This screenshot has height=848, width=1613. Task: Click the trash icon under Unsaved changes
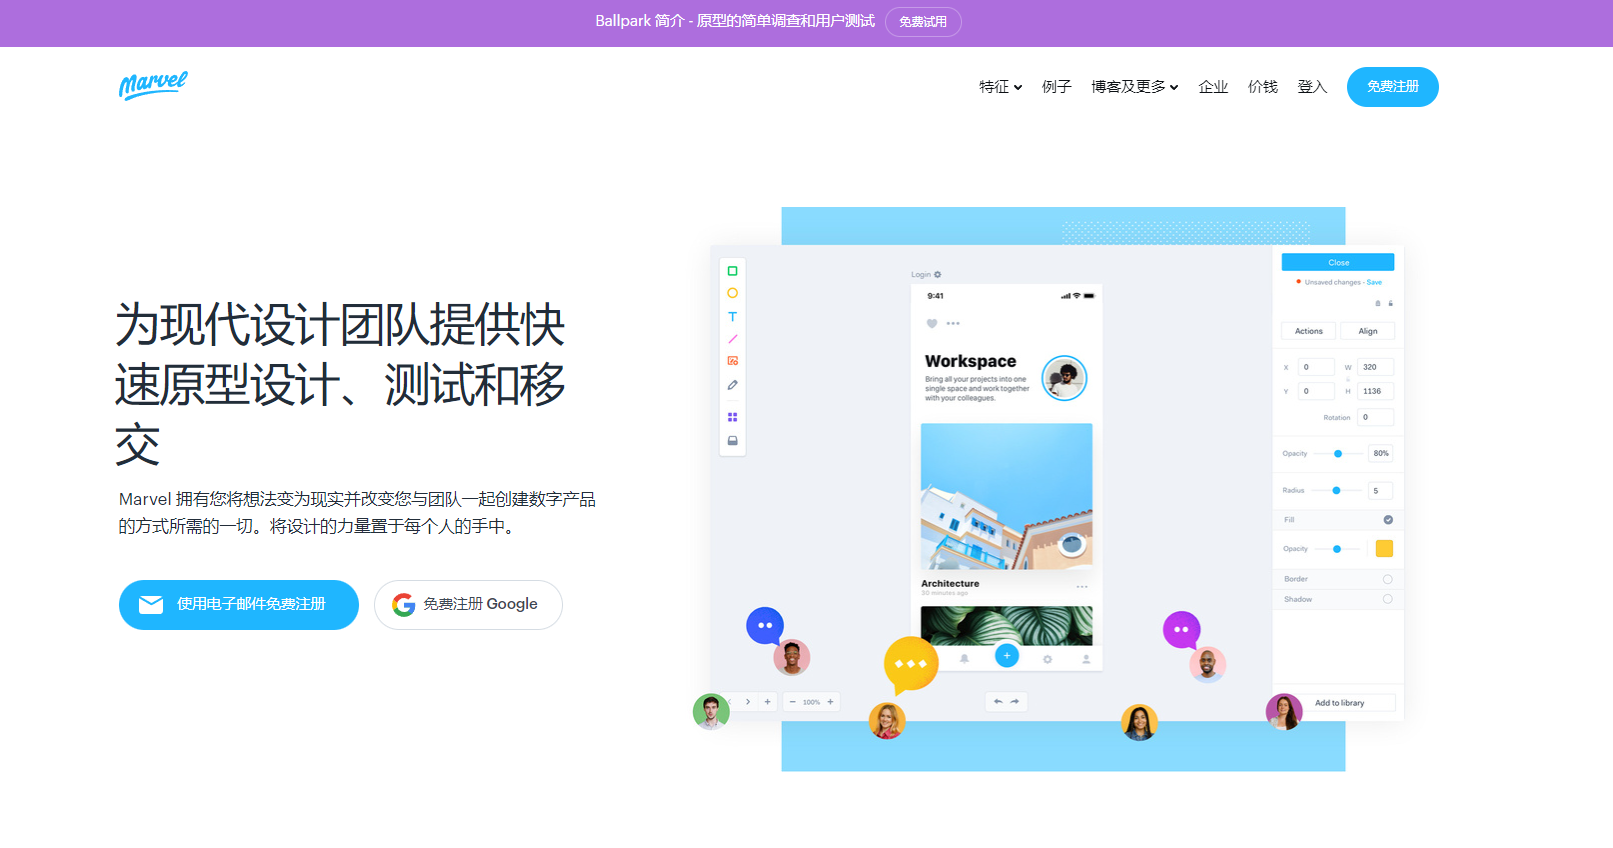1378,303
